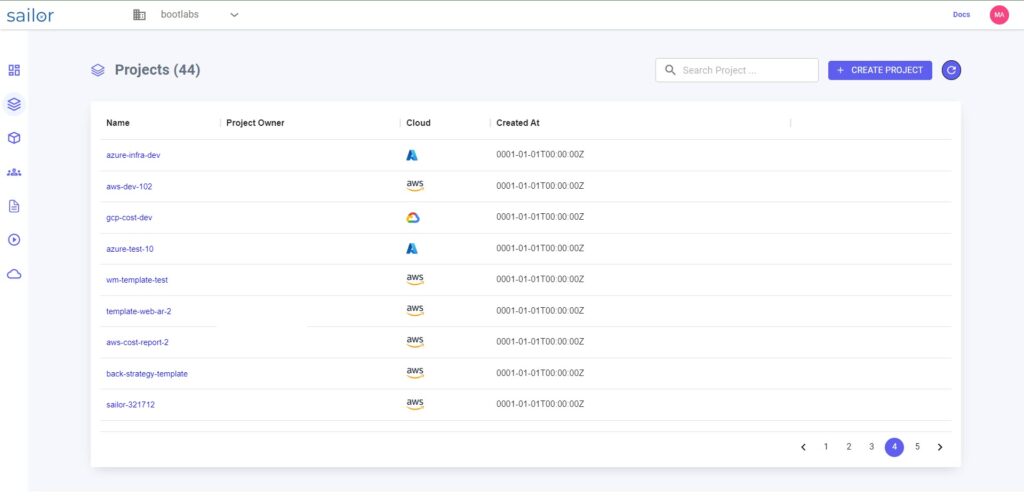
Task: Go to previous page arrow
Action: [803, 447]
